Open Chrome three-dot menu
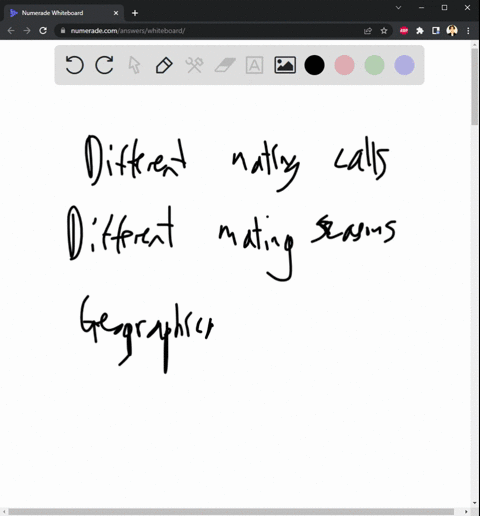480x516 pixels. [x=468, y=31]
